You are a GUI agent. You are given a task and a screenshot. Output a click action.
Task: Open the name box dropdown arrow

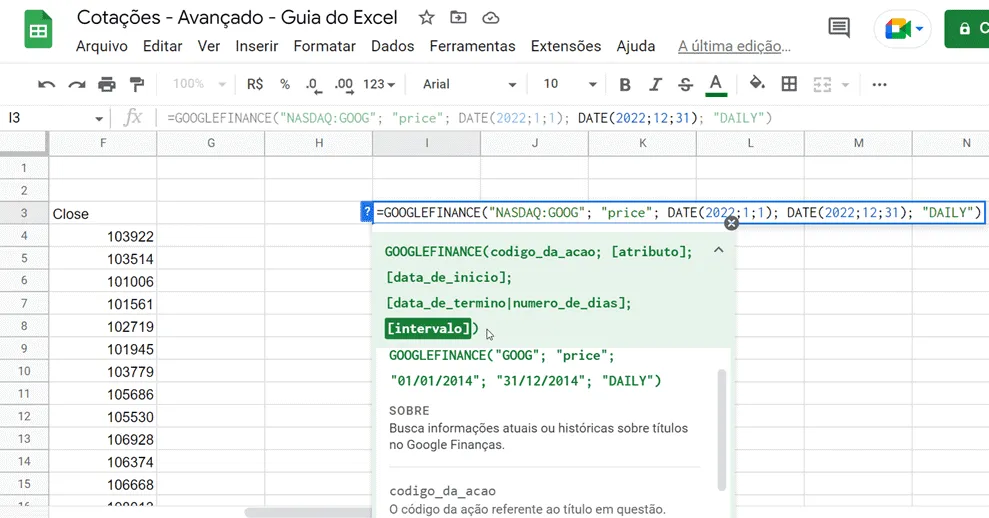point(98,119)
